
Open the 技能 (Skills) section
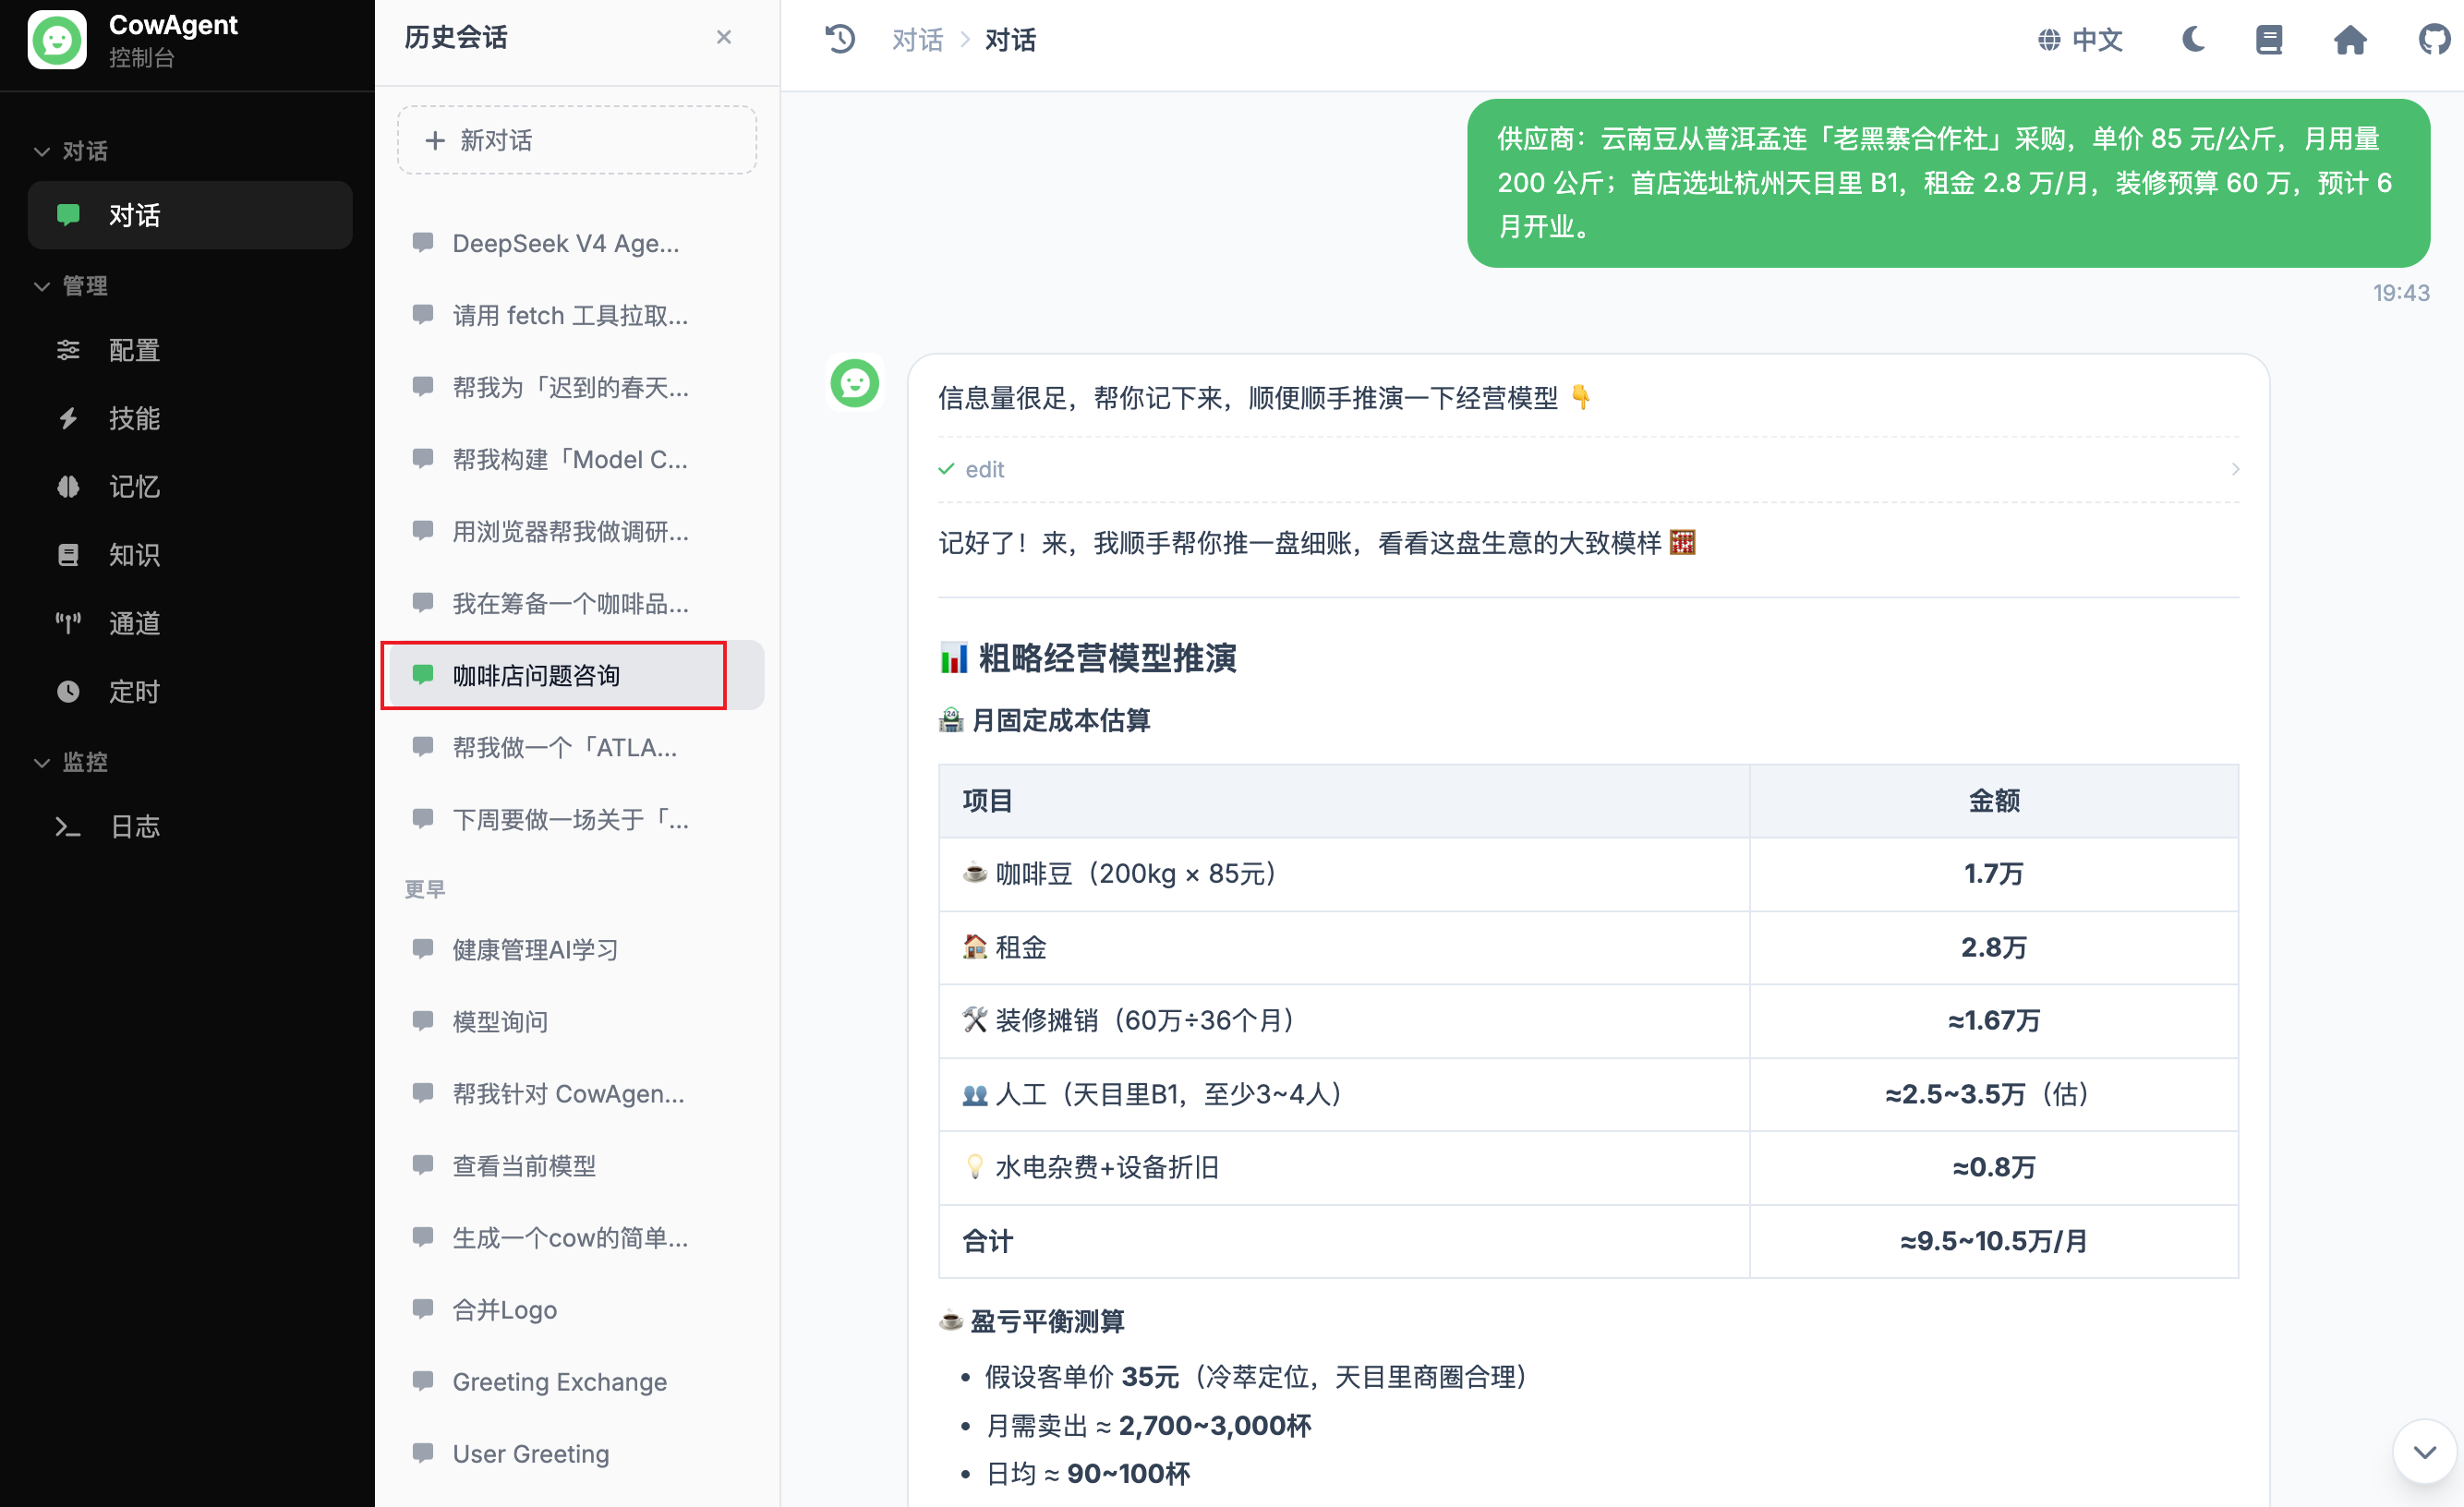(x=133, y=419)
